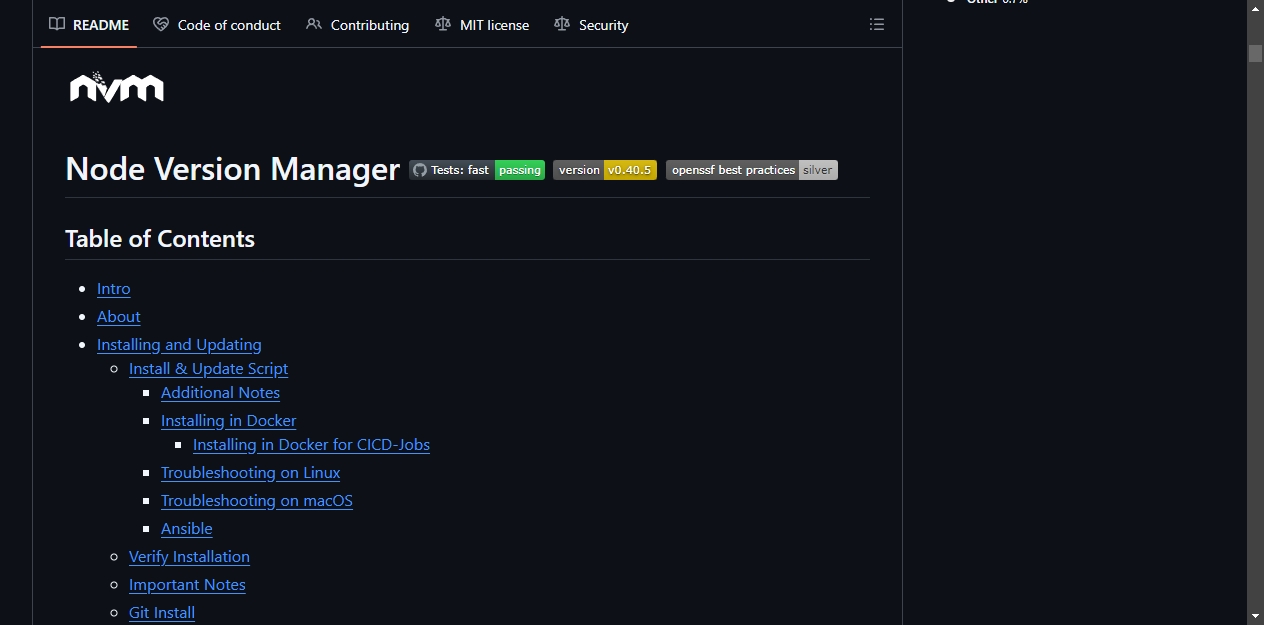The width and height of the screenshot is (1264, 625).
Task: Go to the Intro section link
Action: tap(114, 289)
